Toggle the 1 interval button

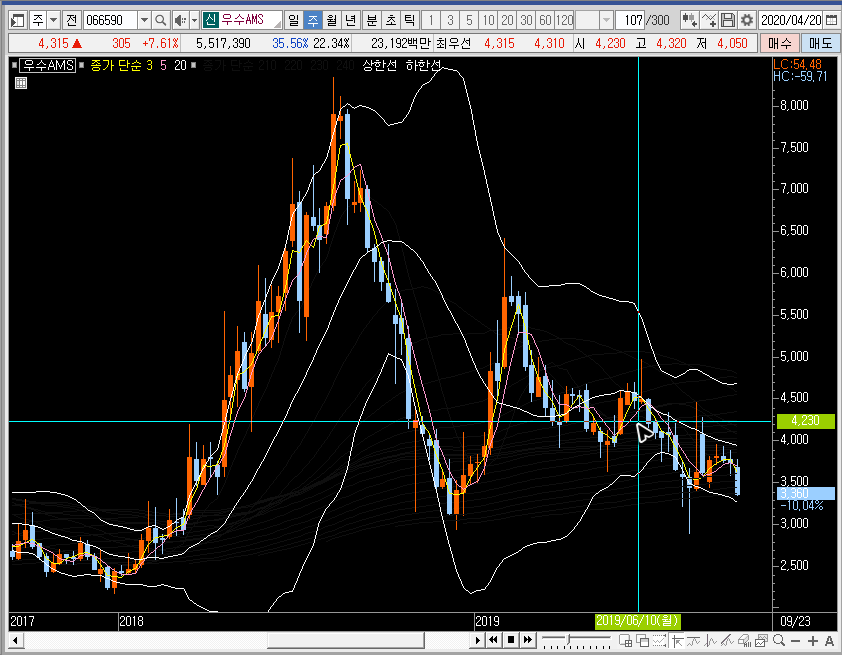(431, 20)
